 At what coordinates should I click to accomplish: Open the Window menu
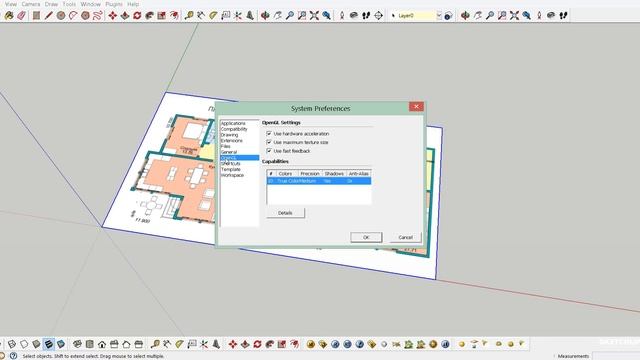(x=90, y=4)
